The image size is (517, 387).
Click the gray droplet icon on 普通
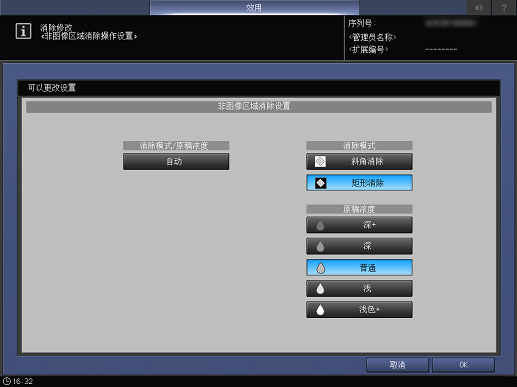click(x=320, y=268)
